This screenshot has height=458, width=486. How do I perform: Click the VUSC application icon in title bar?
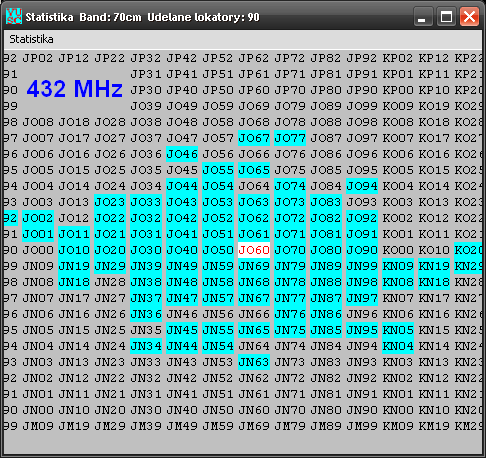coord(14,16)
